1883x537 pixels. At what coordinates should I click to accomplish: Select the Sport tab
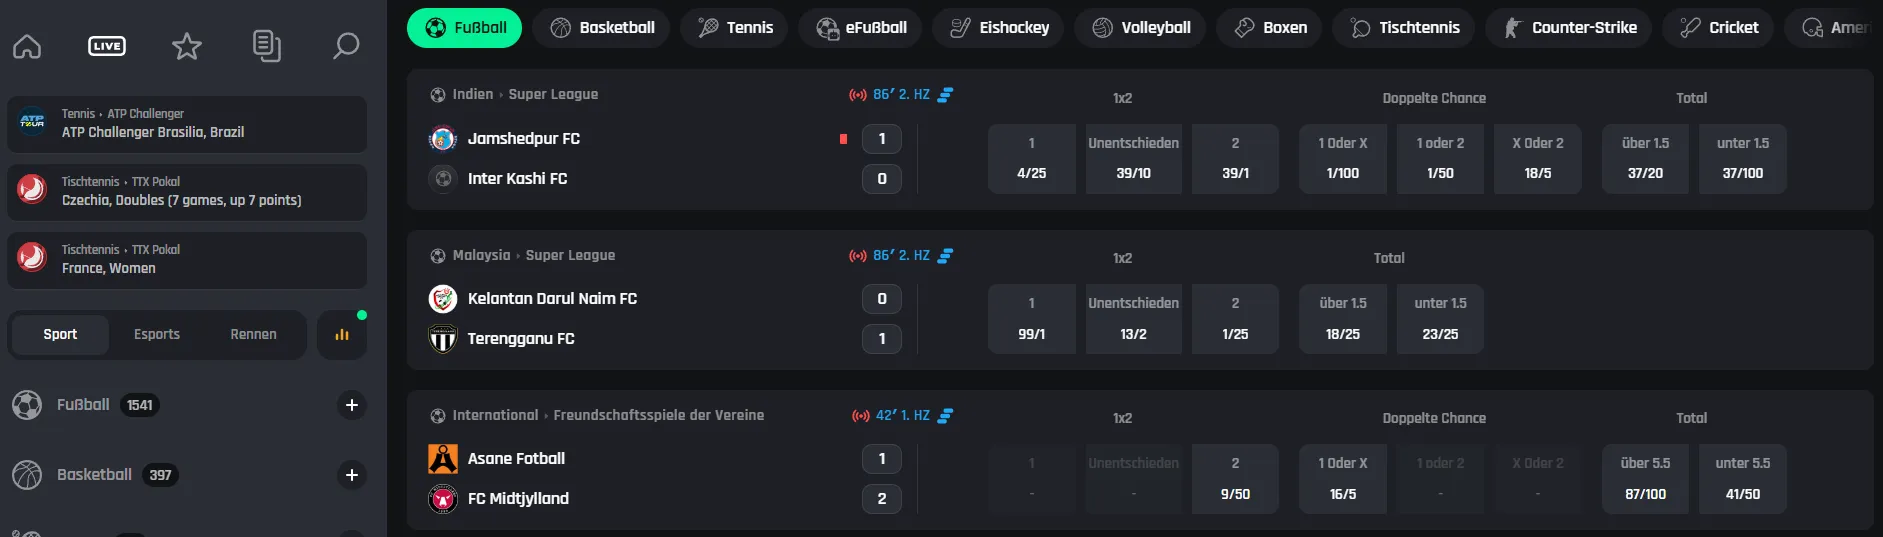[60, 335]
